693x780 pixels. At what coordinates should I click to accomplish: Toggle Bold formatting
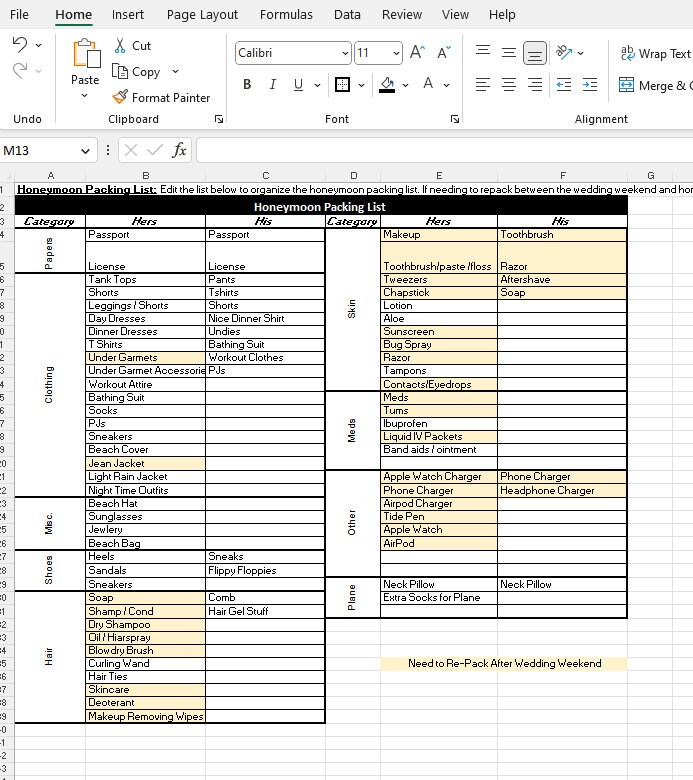pos(247,85)
